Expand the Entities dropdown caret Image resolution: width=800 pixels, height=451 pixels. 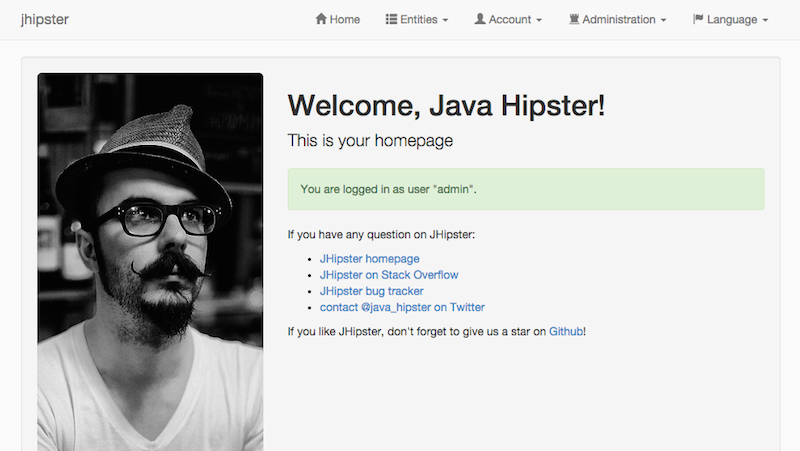pos(445,20)
